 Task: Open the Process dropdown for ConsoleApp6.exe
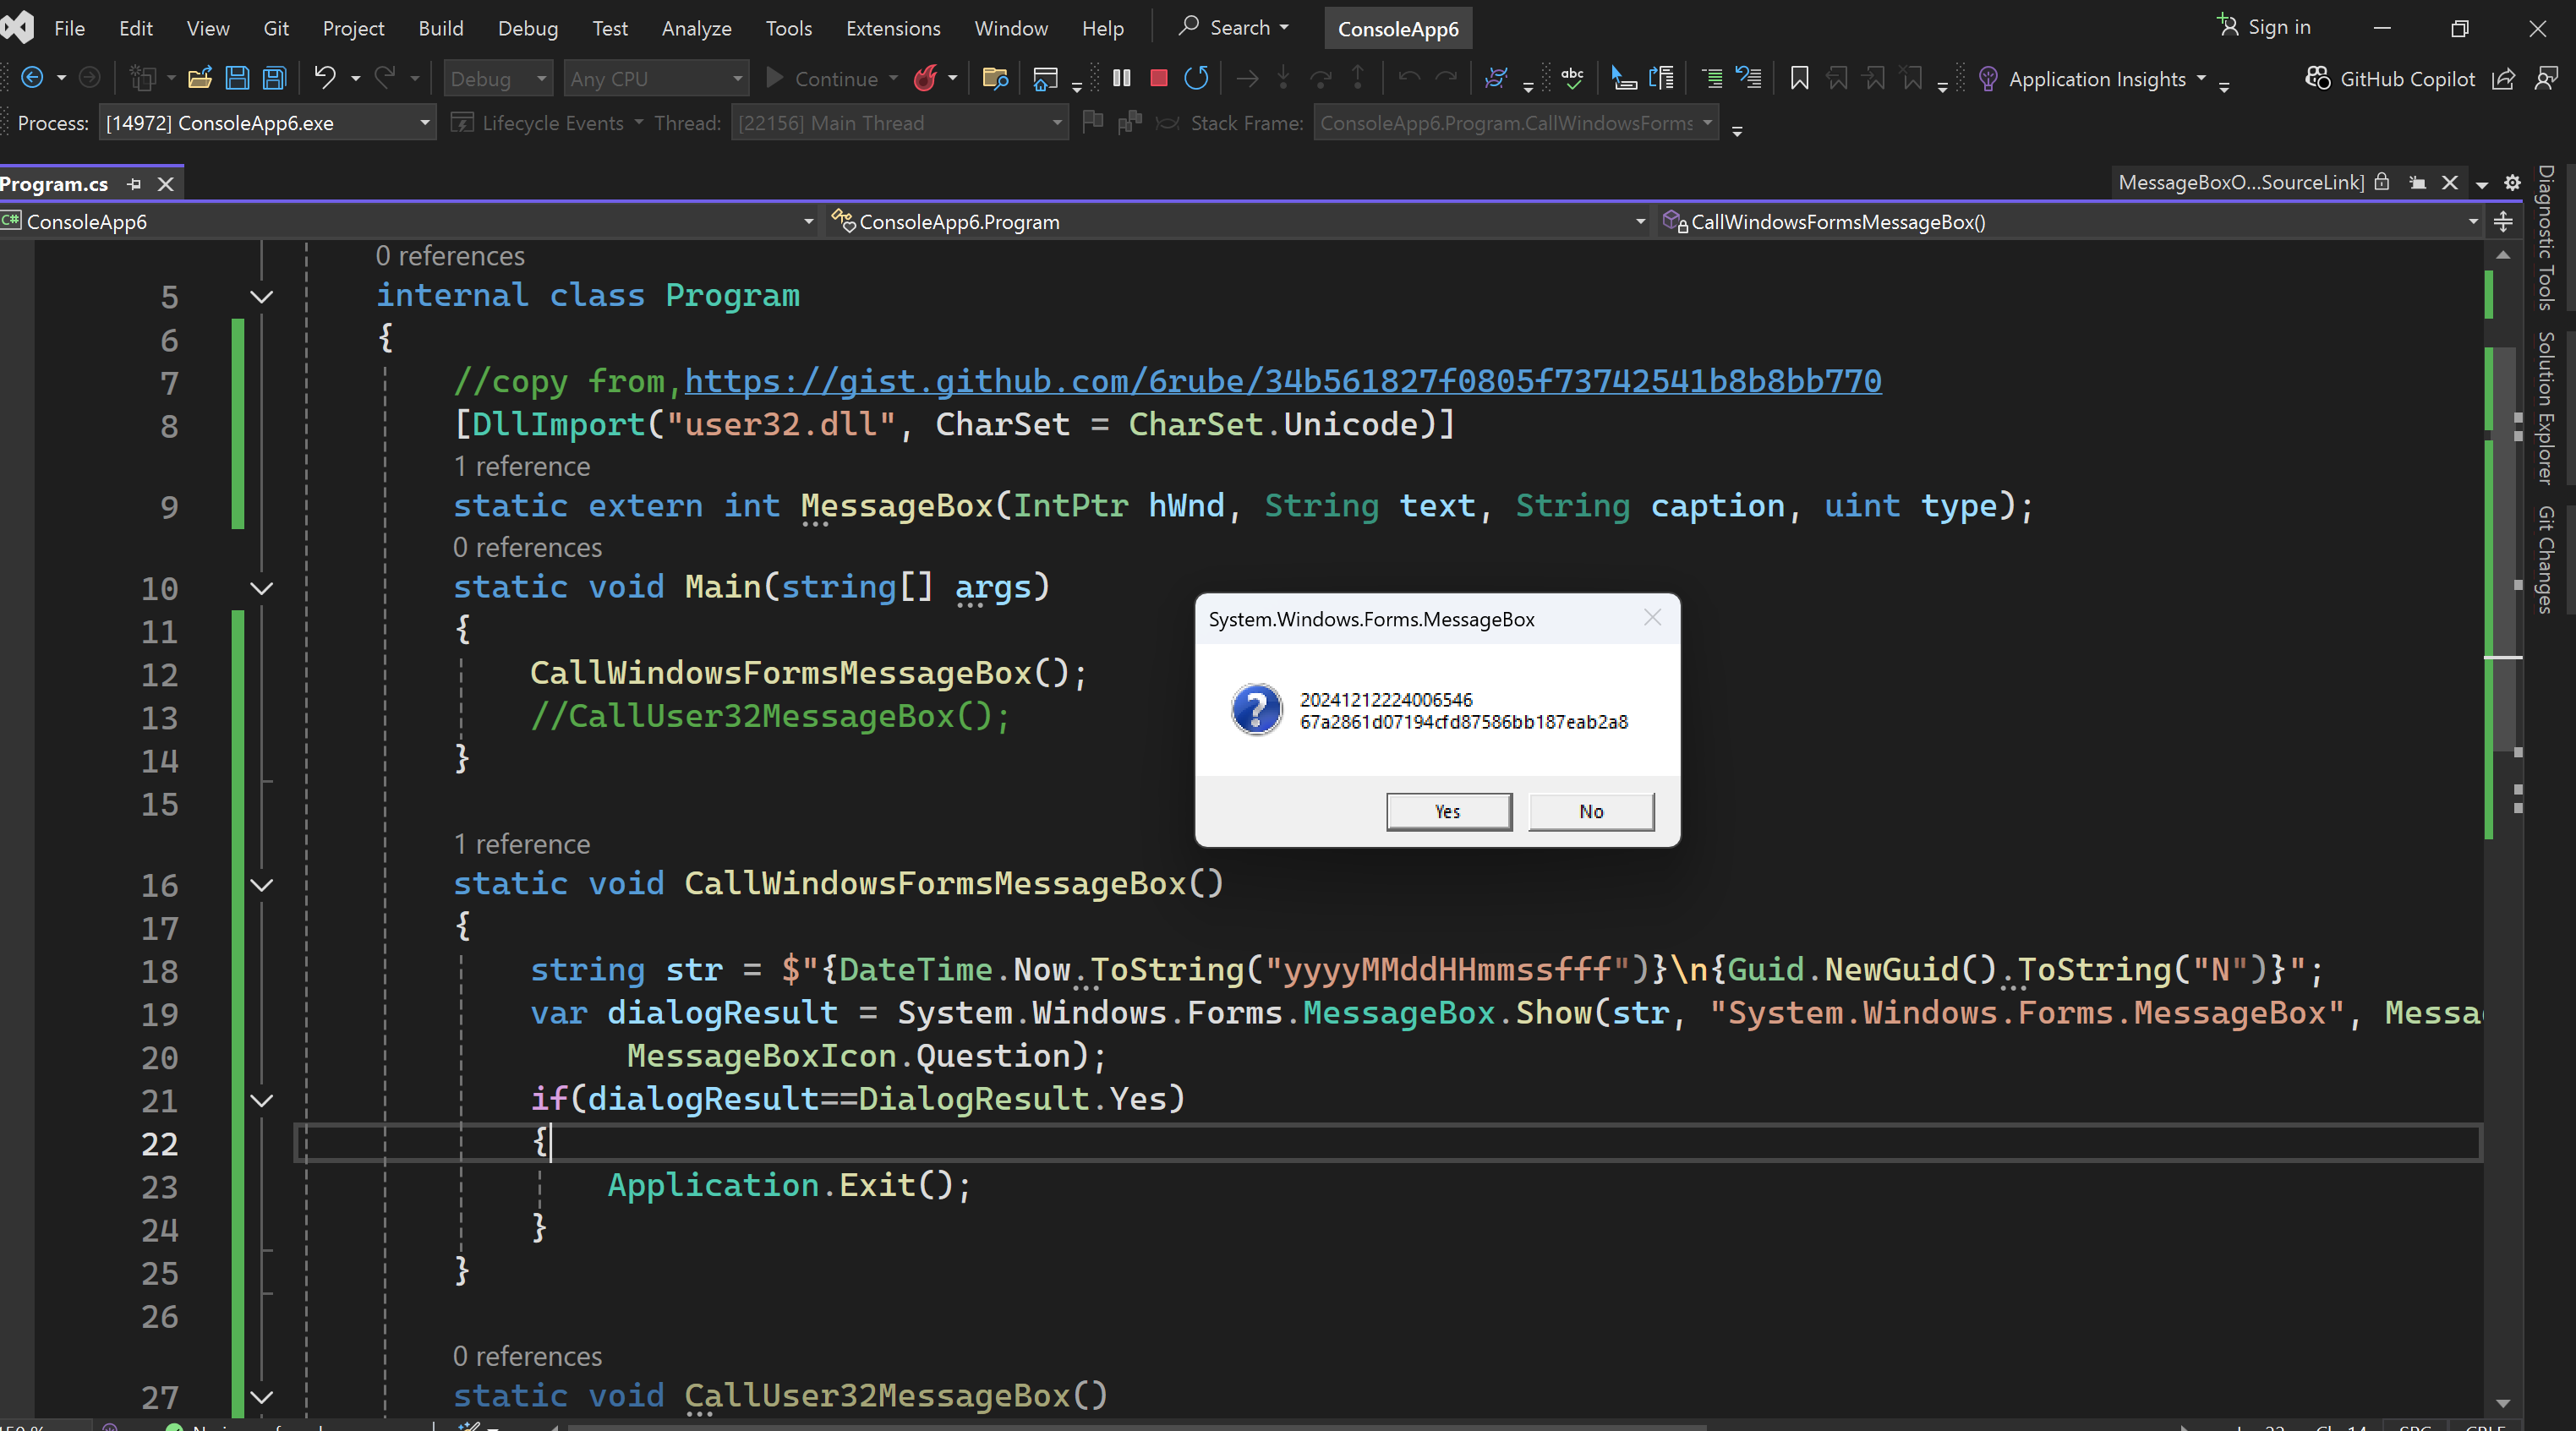click(424, 123)
